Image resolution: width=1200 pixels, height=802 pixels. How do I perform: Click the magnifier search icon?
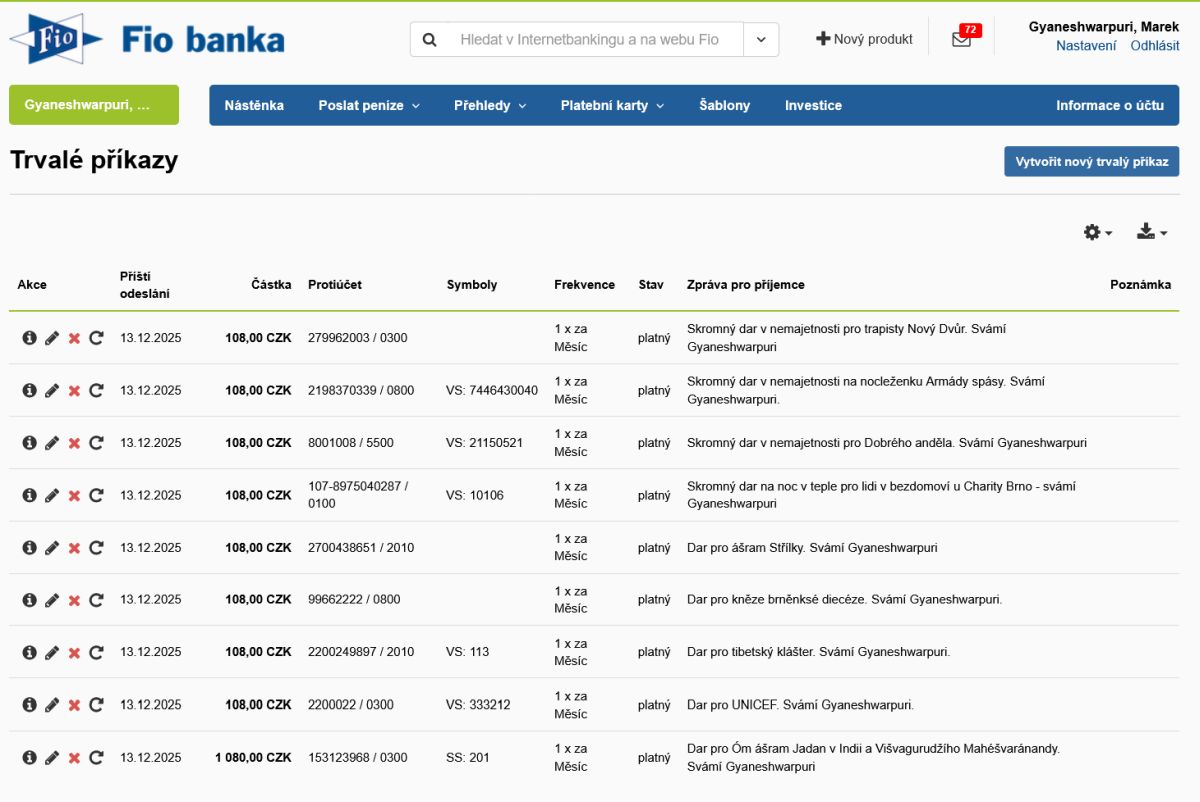[430, 40]
